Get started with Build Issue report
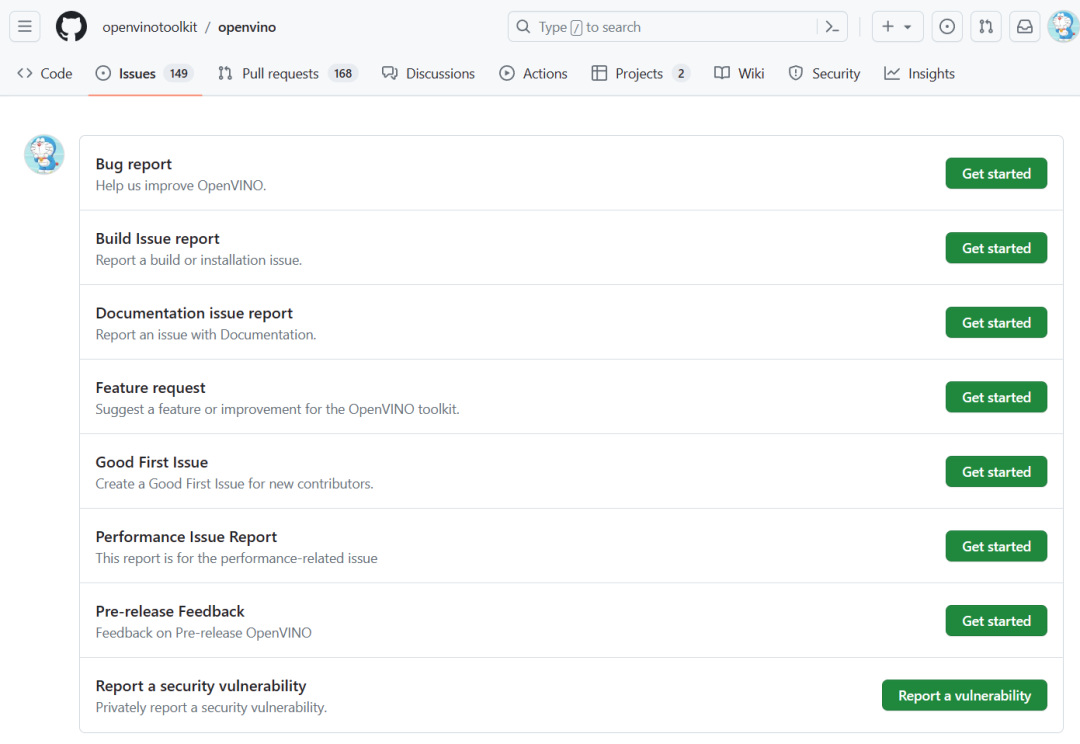The width and height of the screenshot is (1080, 744). point(996,248)
